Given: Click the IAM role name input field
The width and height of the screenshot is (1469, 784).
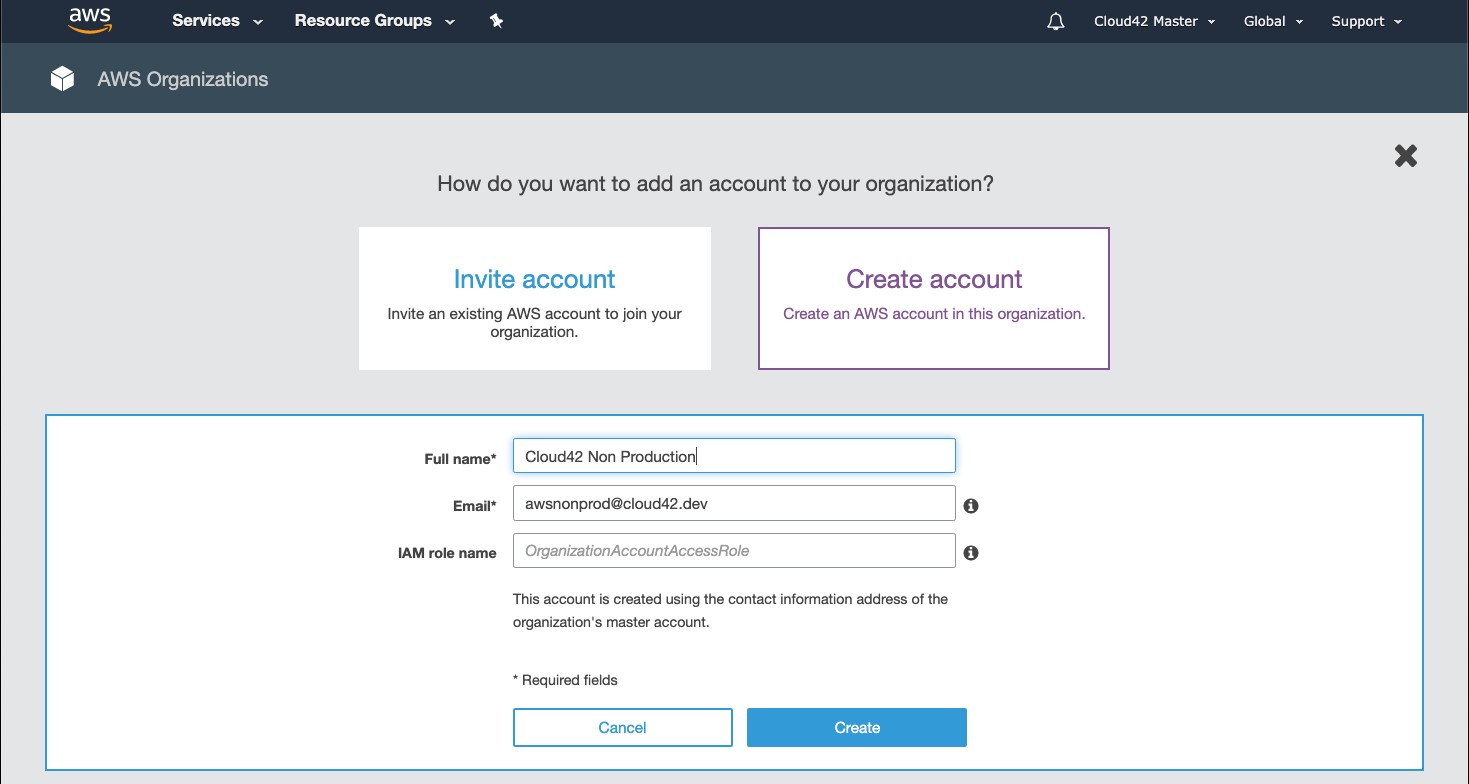Looking at the screenshot, I should 733,550.
